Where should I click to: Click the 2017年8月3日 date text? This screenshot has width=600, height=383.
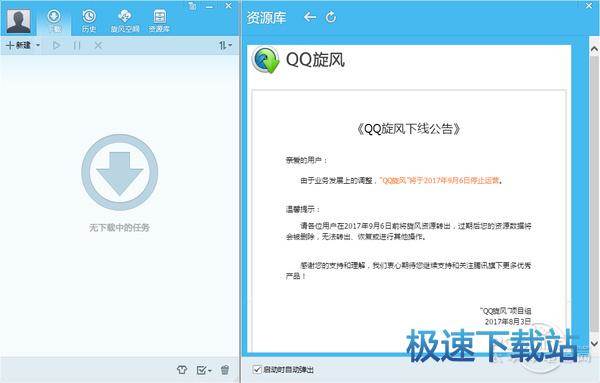tap(508, 321)
